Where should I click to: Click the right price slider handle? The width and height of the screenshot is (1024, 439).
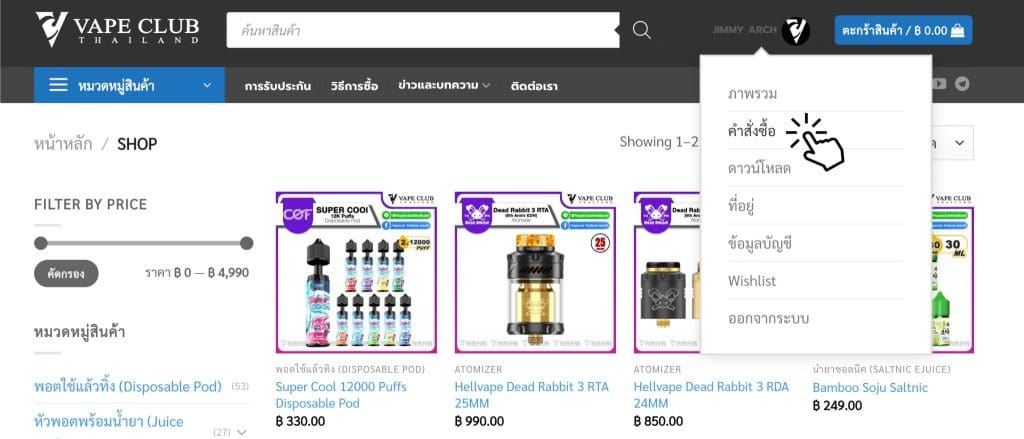click(246, 244)
